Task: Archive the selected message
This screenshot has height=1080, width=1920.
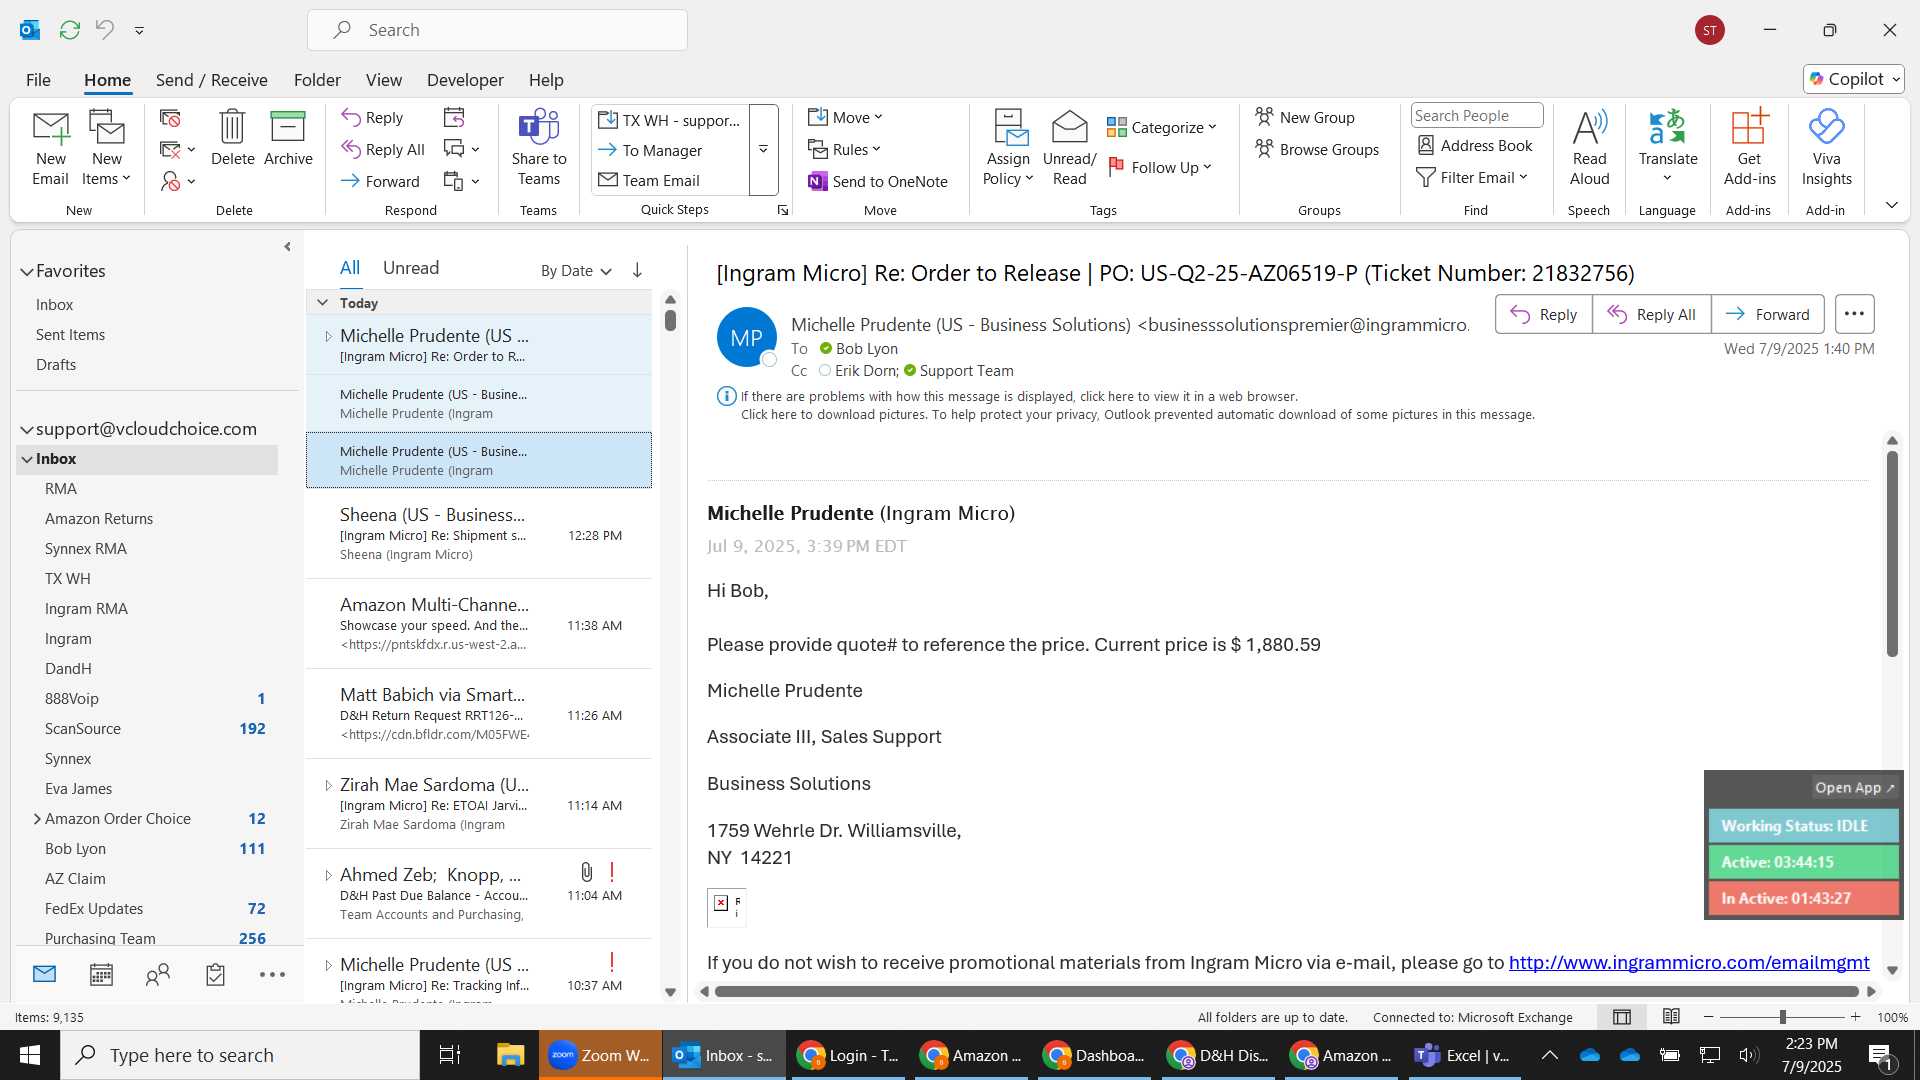Action: pos(288,138)
